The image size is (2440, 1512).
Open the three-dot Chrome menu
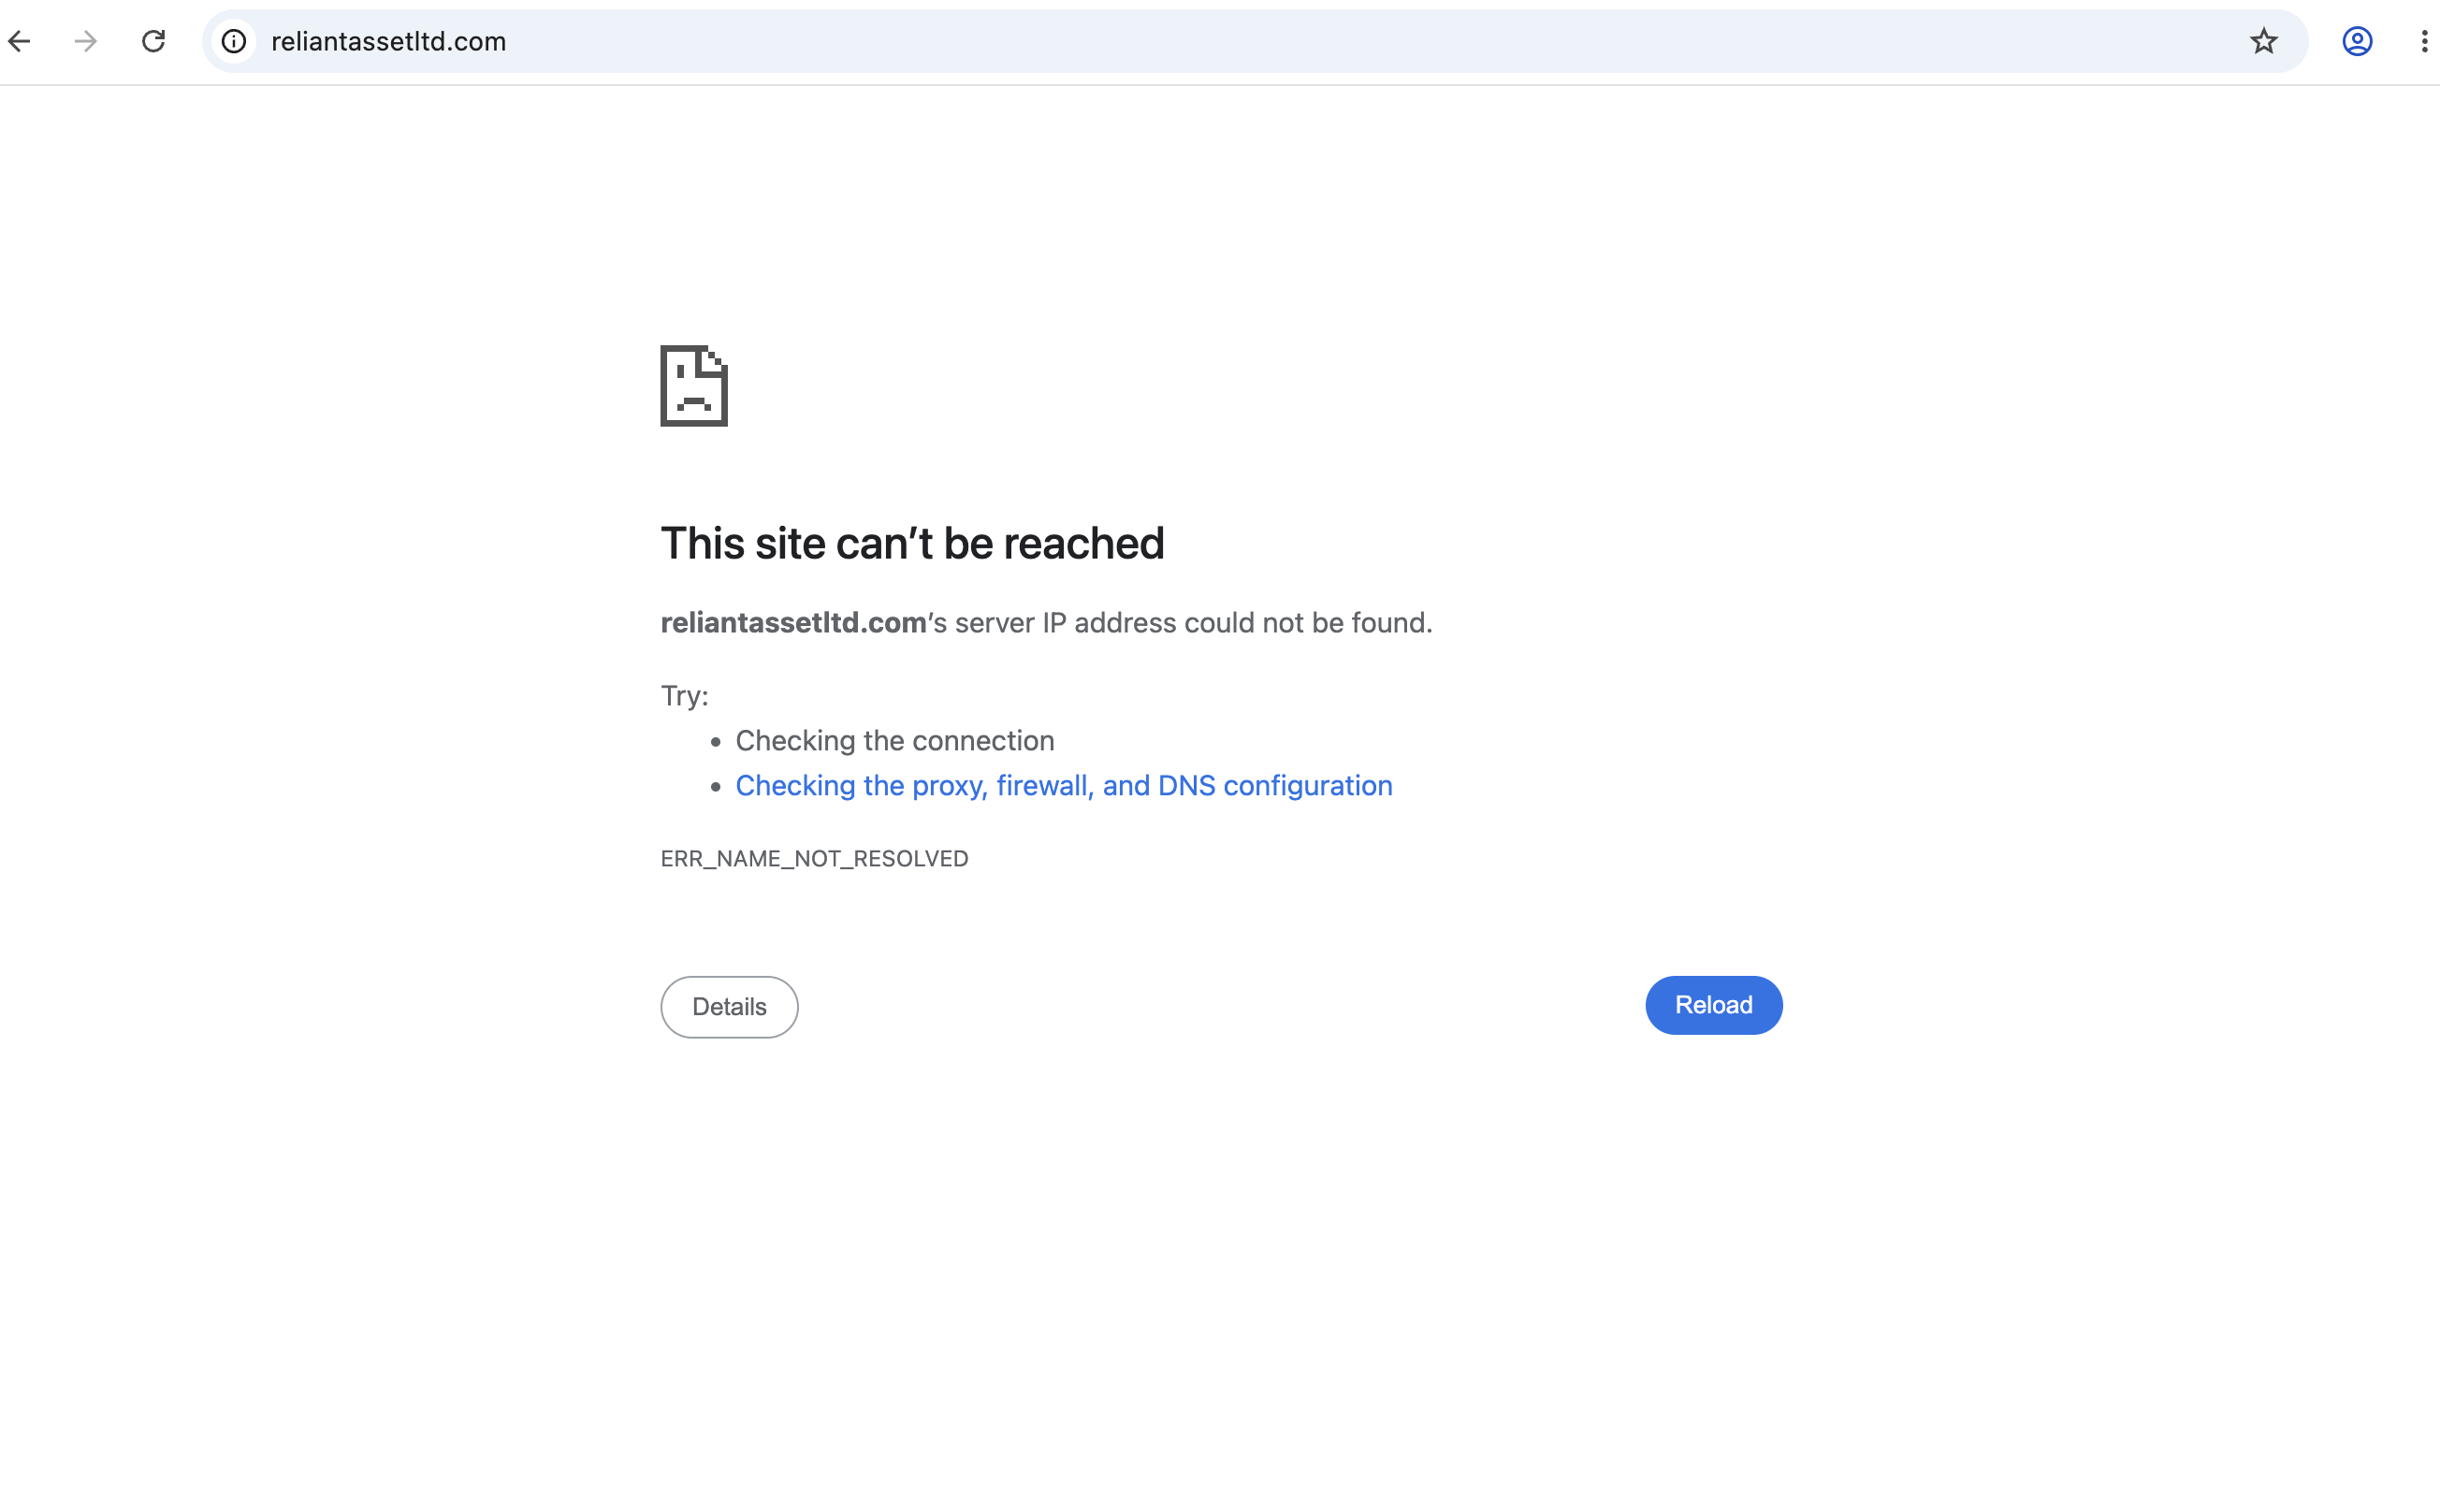tap(2424, 41)
